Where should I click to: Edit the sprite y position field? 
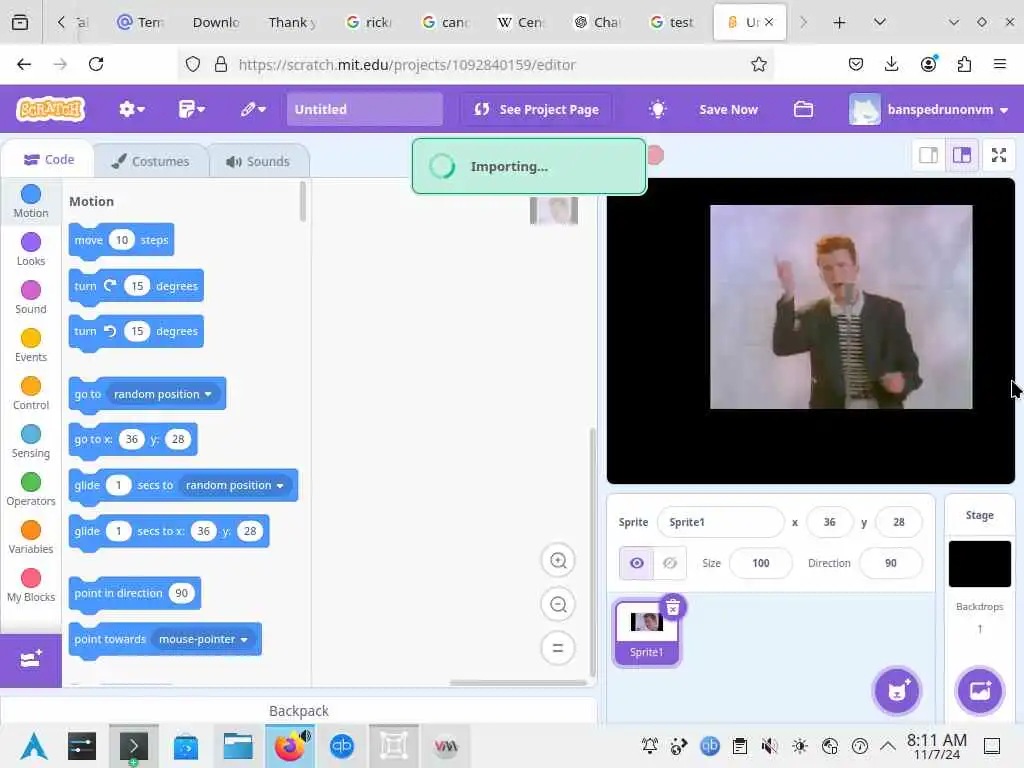[x=899, y=522]
